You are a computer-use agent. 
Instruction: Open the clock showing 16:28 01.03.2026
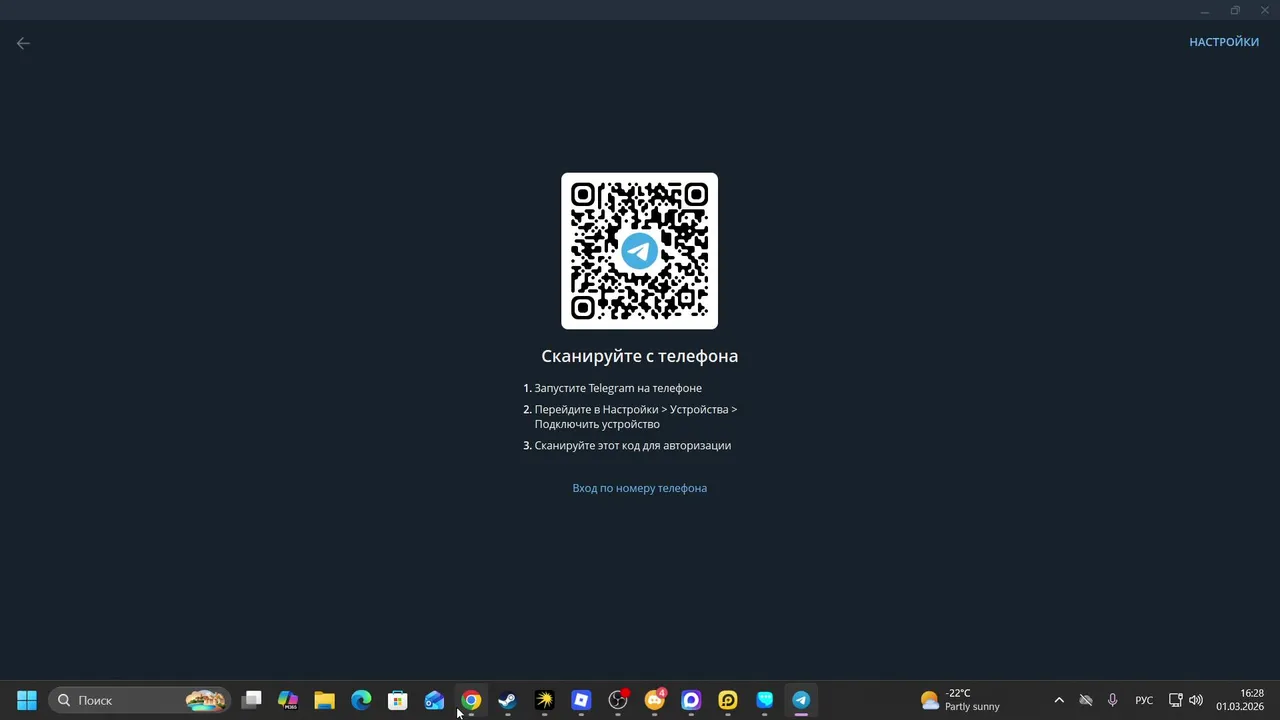point(1240,700)
